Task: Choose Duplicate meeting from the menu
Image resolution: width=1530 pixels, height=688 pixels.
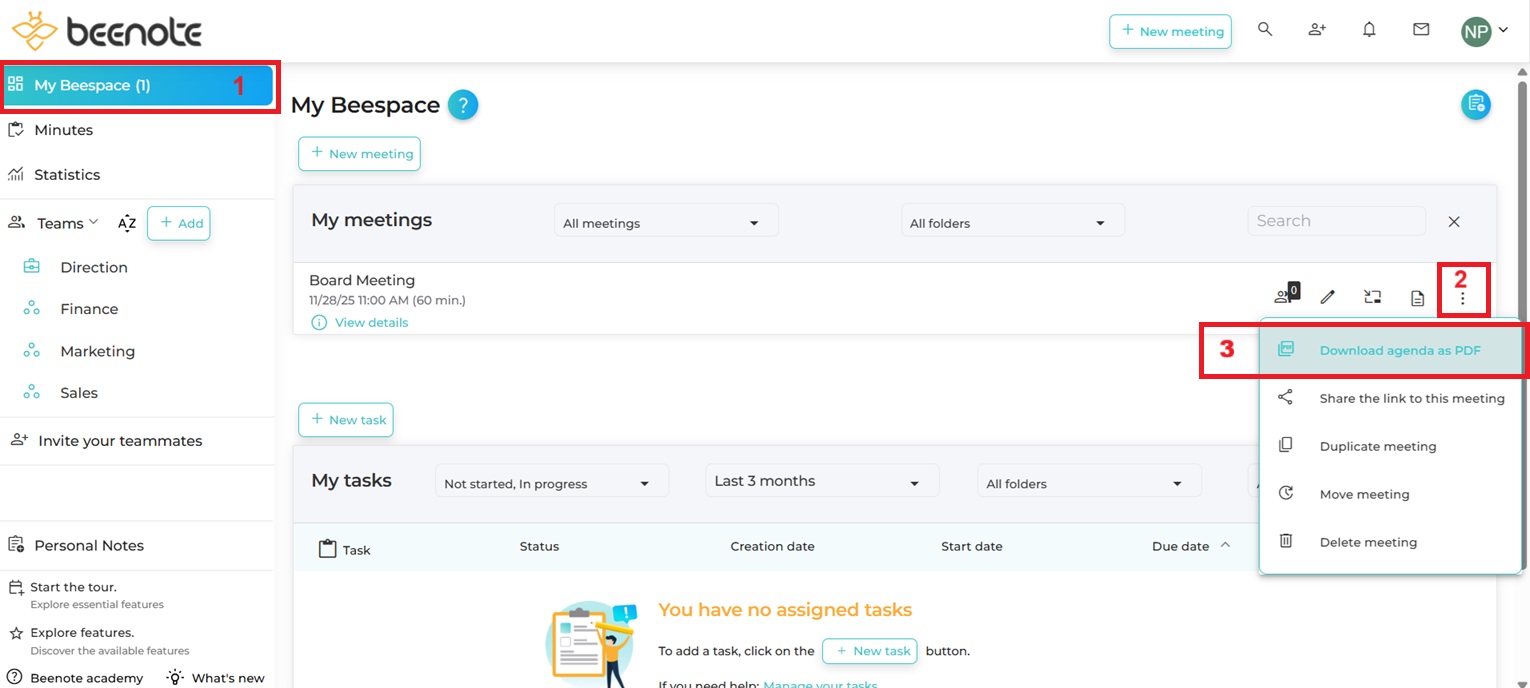Action: coord(1377,446)
